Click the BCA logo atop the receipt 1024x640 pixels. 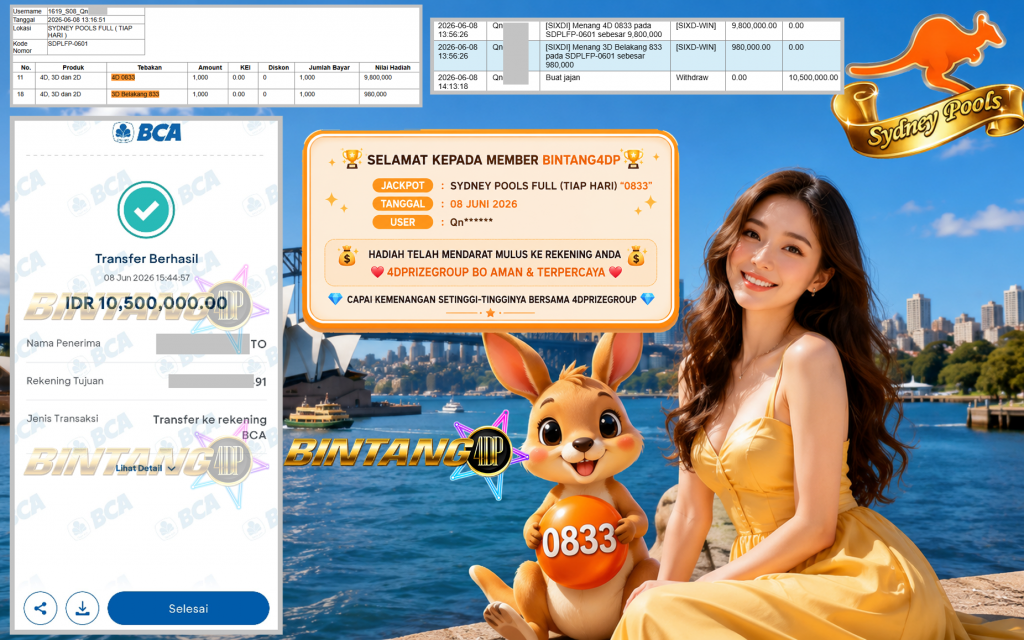pyautogui.click(x=146, y=133)
